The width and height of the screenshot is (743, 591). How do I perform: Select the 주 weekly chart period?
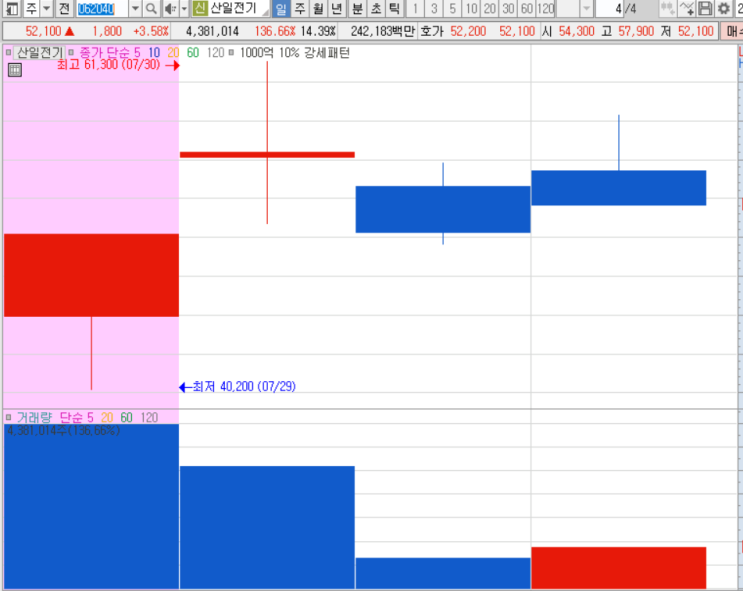point(299,9)
